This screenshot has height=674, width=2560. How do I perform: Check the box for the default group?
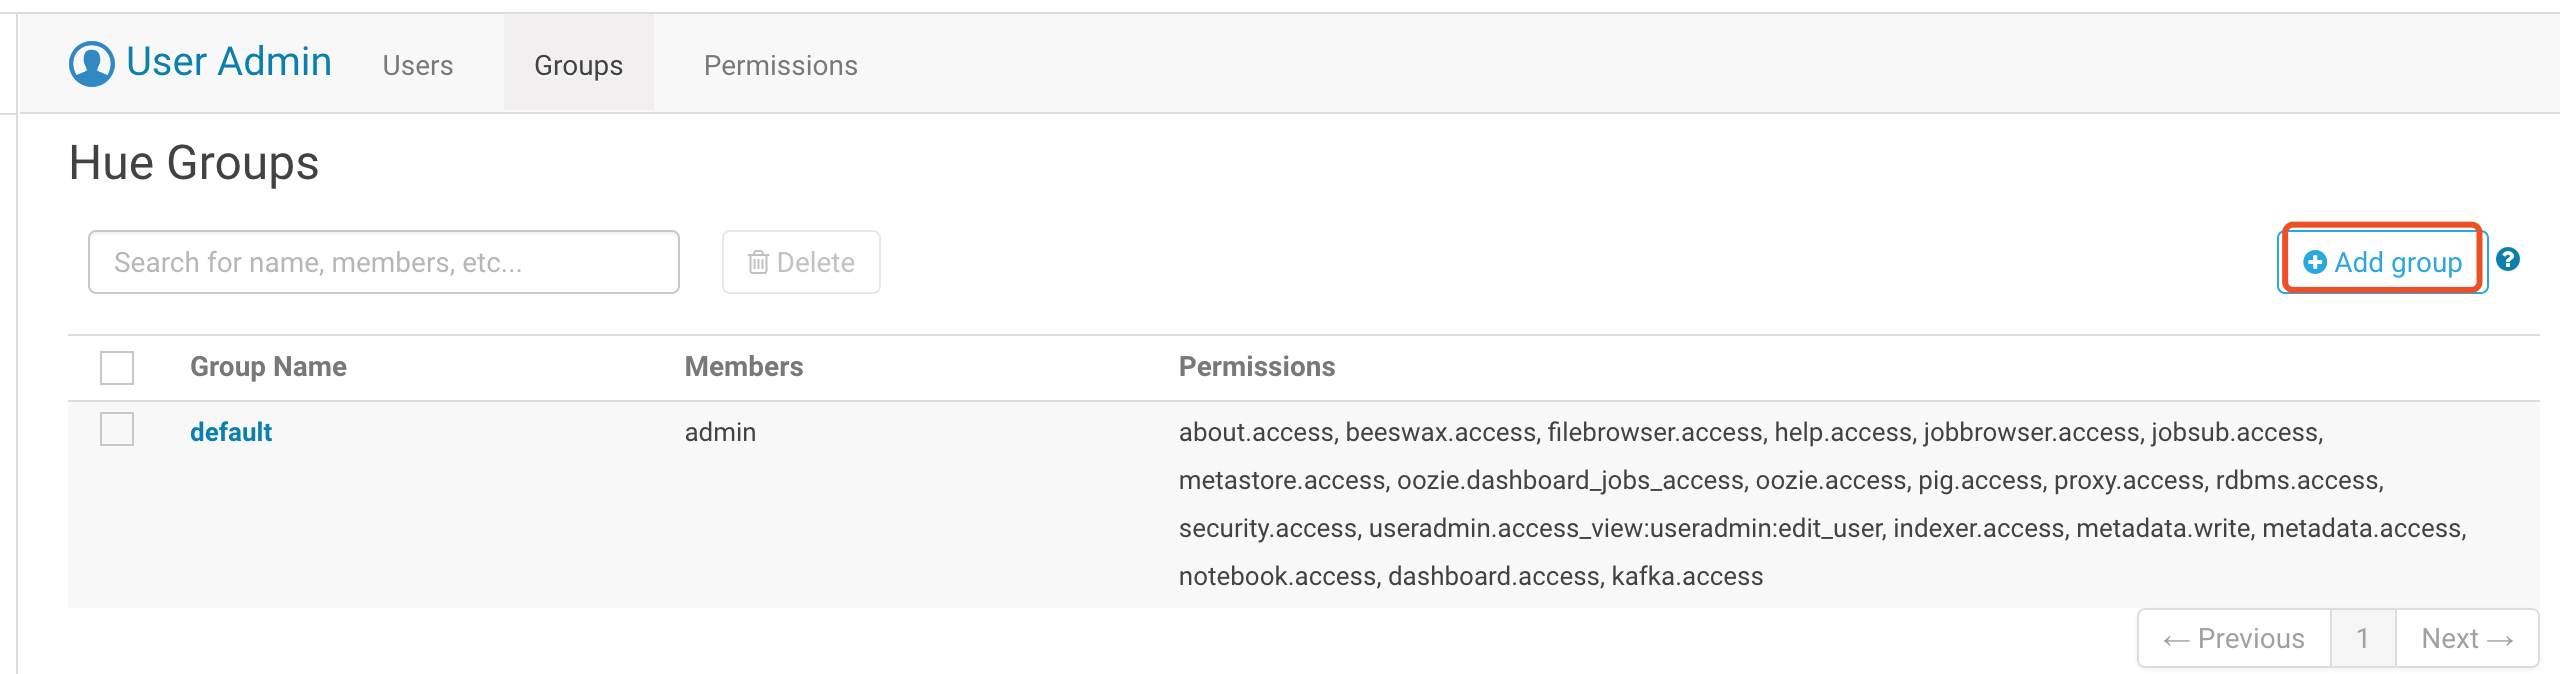(117, 430)
